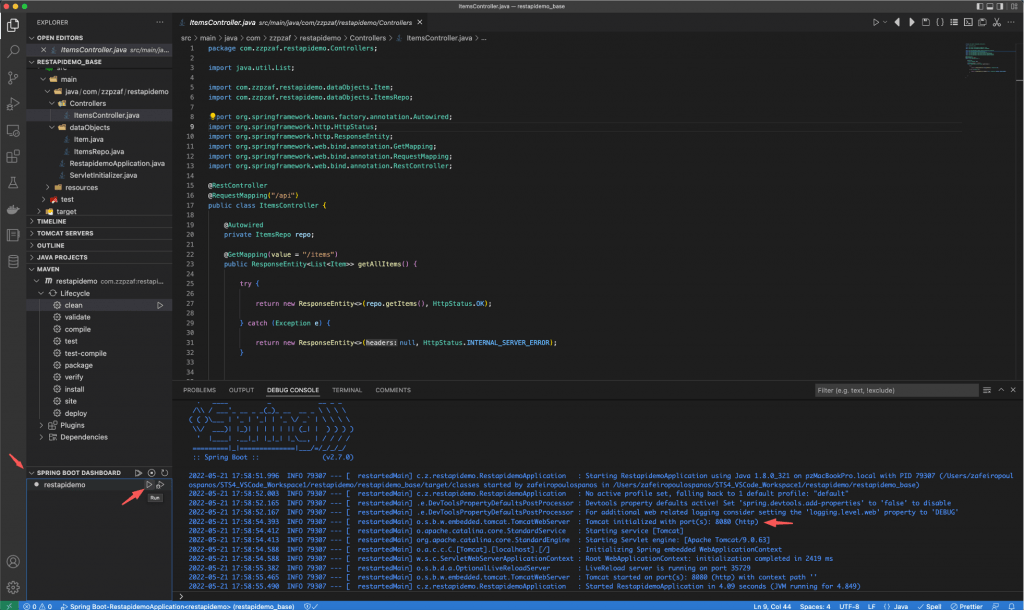Click the panel view options icon beside the filter

coord(987,390)
